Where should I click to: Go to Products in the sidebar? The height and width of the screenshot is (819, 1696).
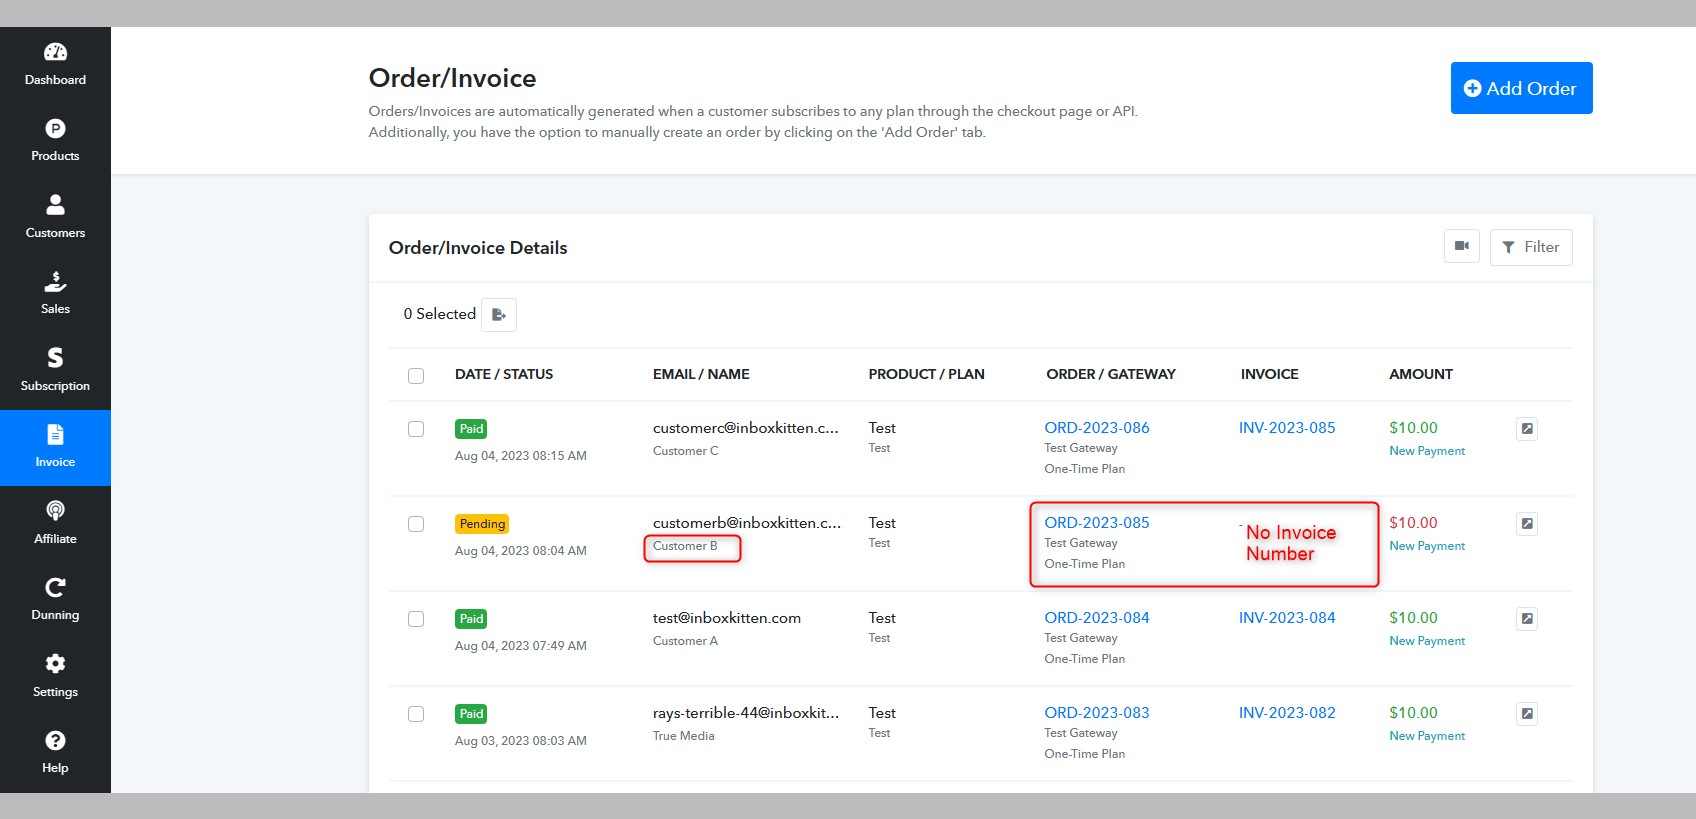(55, 141)
